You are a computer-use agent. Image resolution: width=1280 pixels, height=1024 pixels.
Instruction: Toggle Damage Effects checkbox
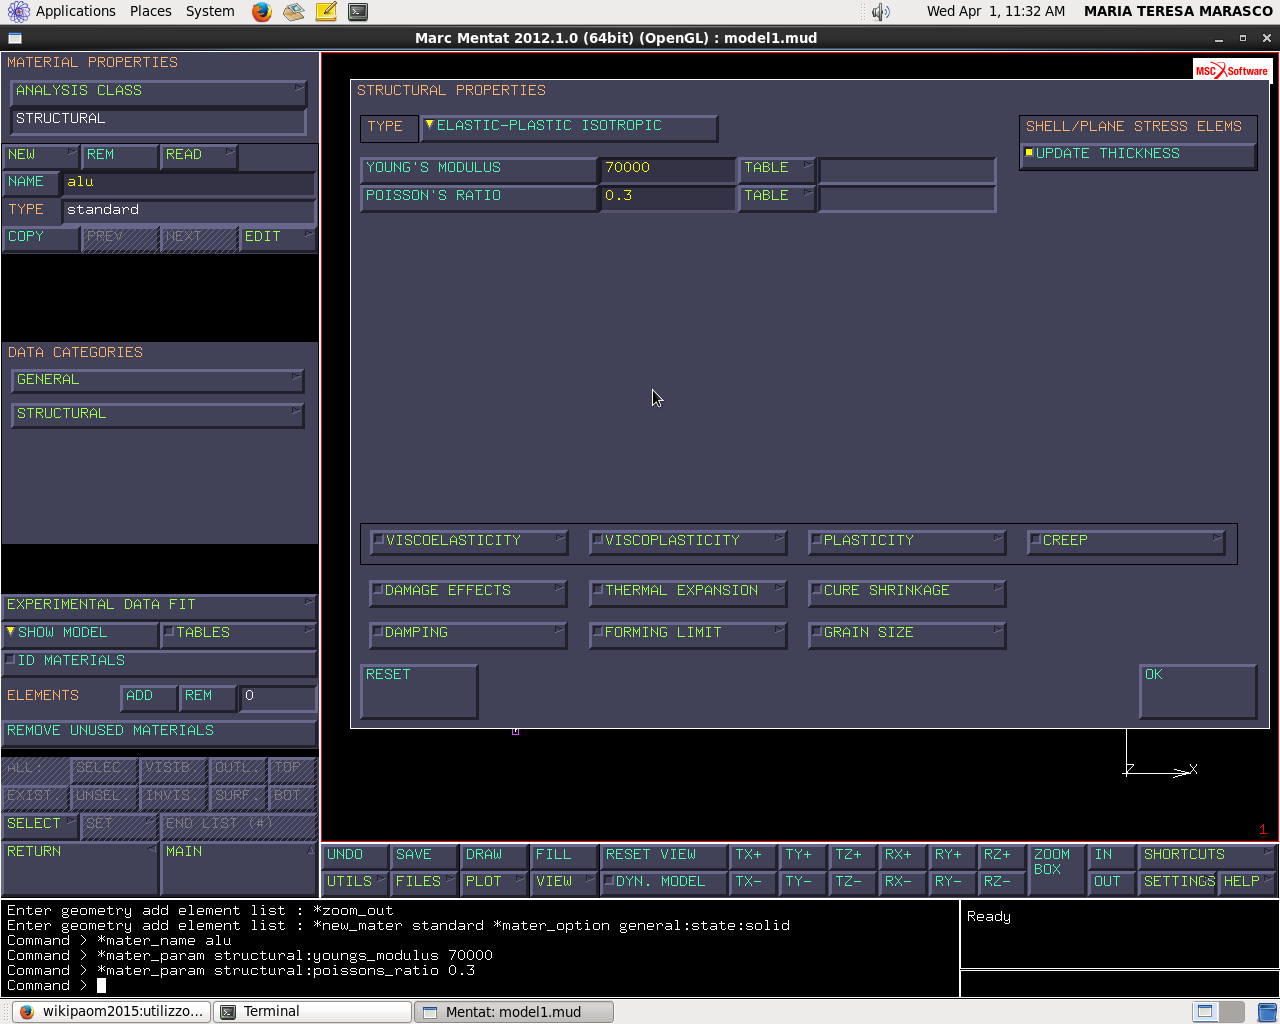(468, 592)
